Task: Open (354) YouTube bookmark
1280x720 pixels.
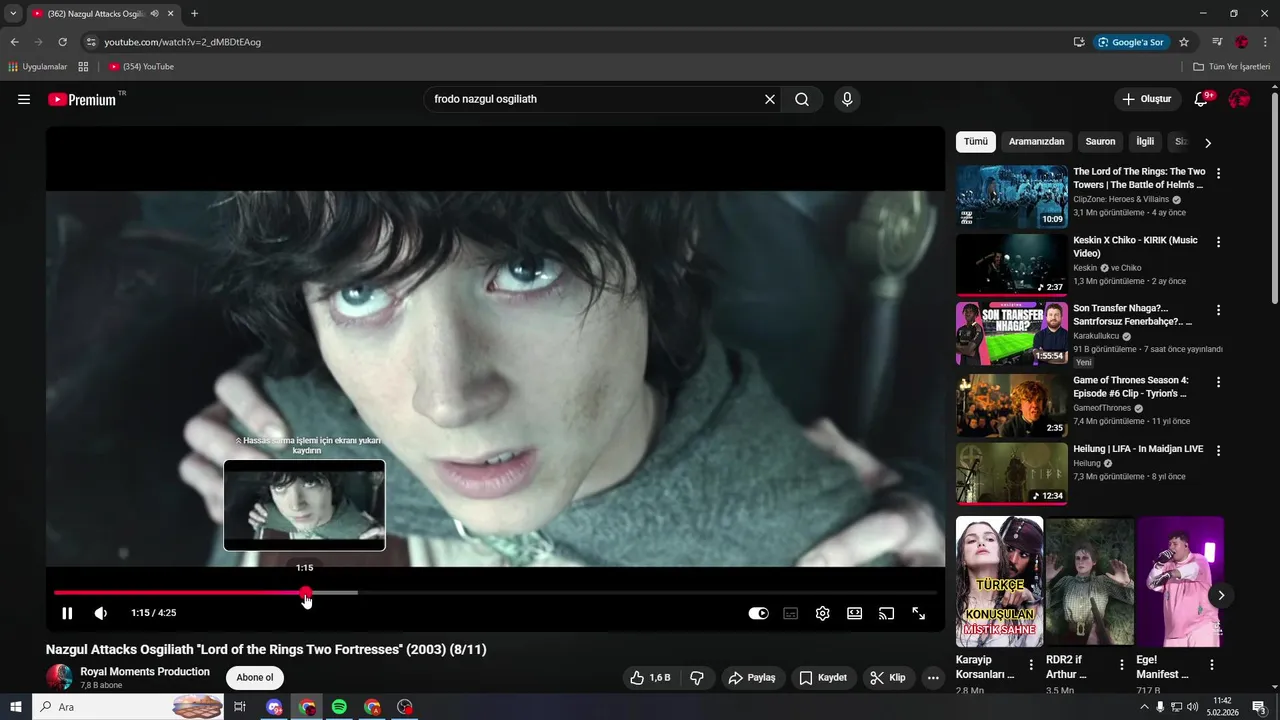Action: click(x=141, y=67)
